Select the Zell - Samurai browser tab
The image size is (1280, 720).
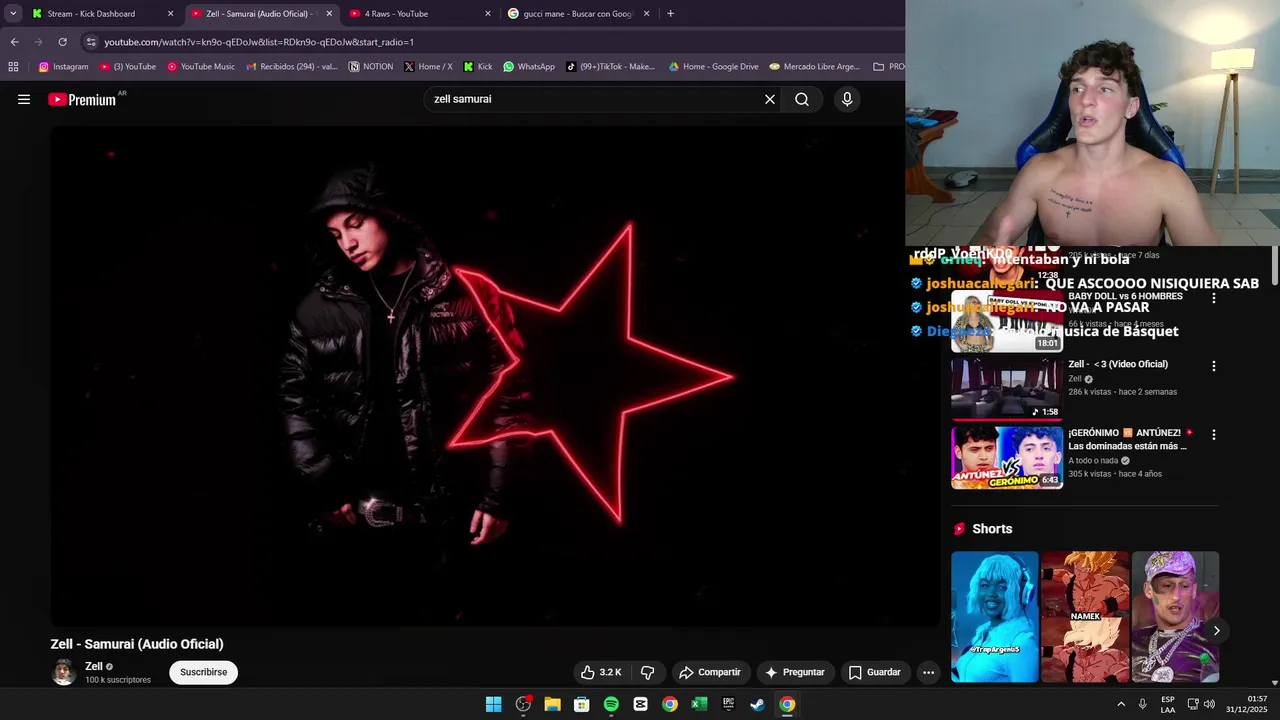tap(260, 14)
